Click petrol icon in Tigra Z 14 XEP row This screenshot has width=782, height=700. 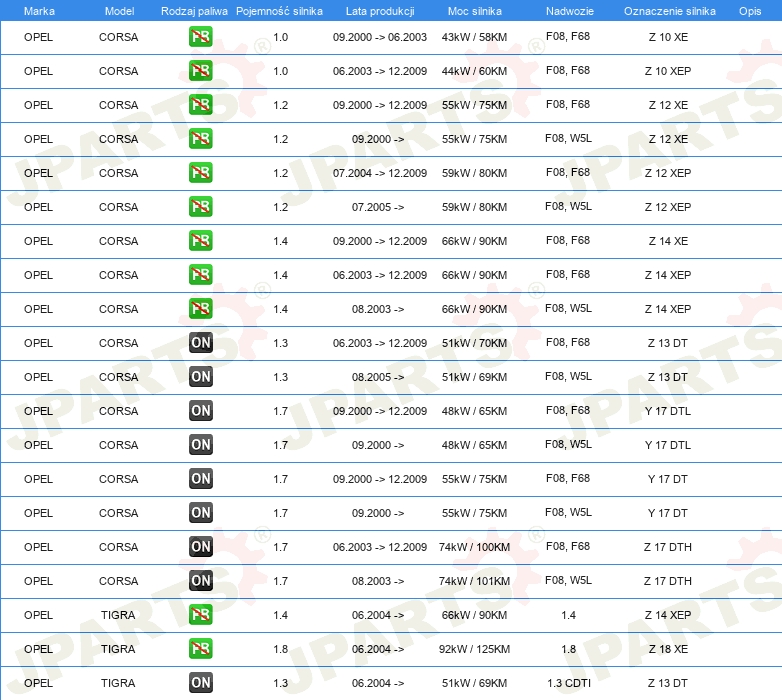pyautogui.click(x=200, y=615)
